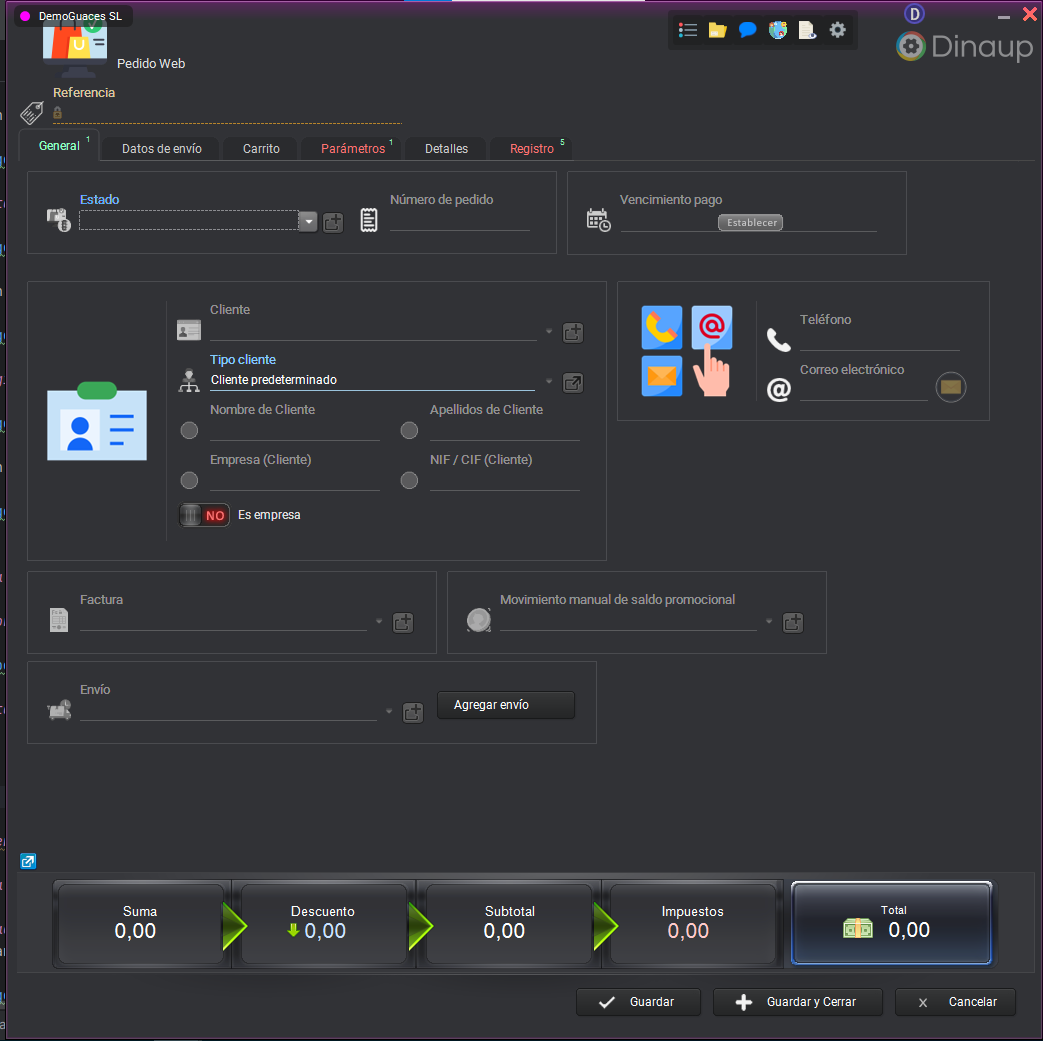Open settings gear in top toolbar
Screen dimensions: 1043x1041
(x=838, y=30)
